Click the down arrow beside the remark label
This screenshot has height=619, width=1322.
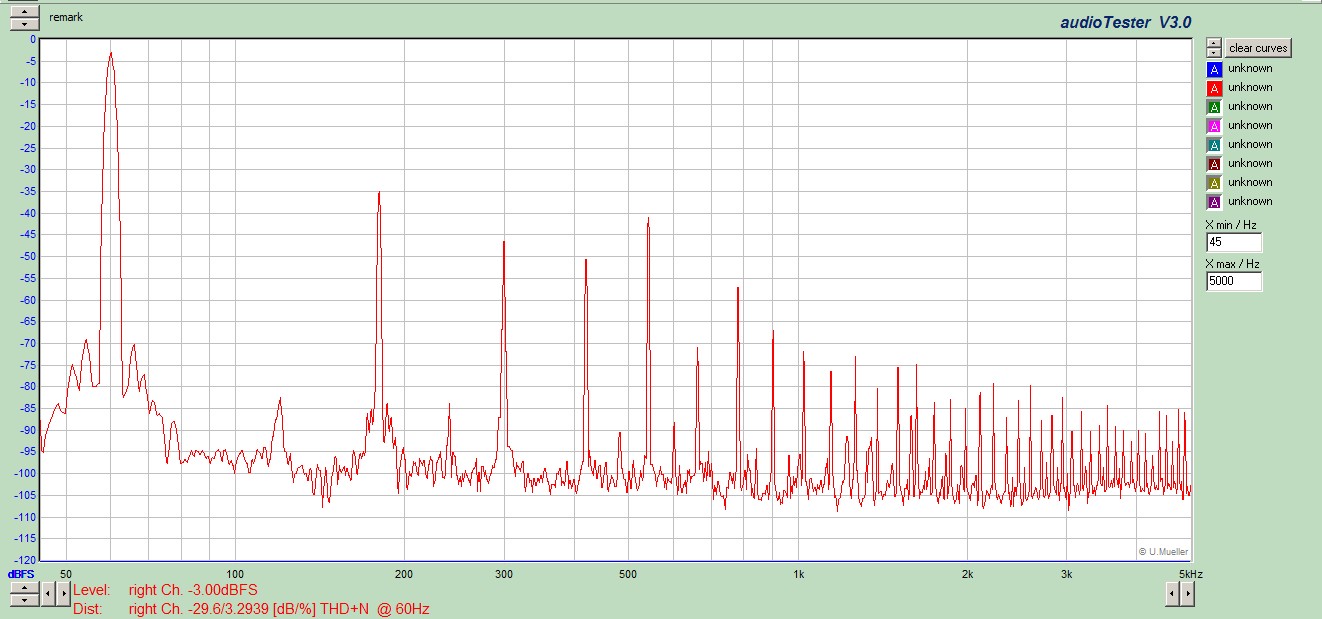[x=24, y=24]
